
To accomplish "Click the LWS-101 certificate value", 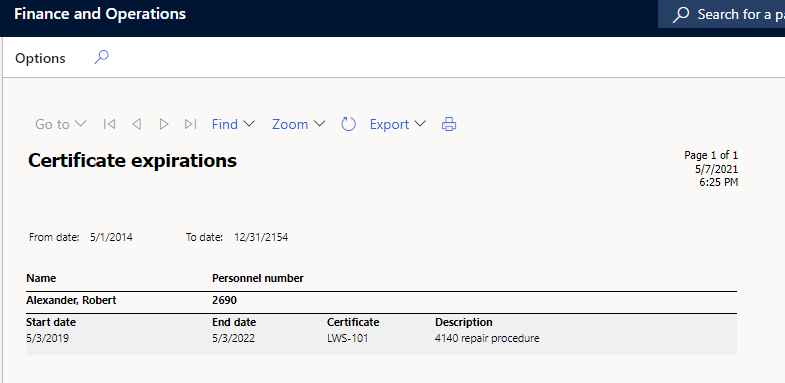I will click(347, 338).
